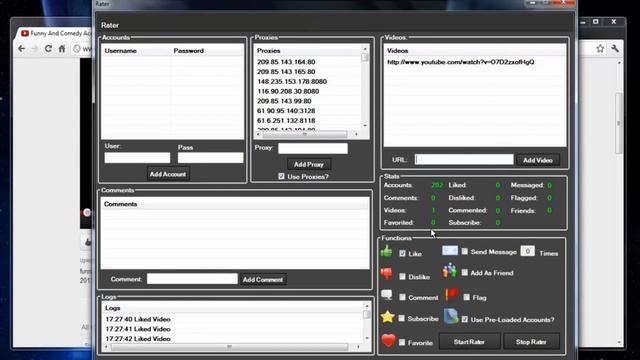Click the Add Account button

coord(168,174)
